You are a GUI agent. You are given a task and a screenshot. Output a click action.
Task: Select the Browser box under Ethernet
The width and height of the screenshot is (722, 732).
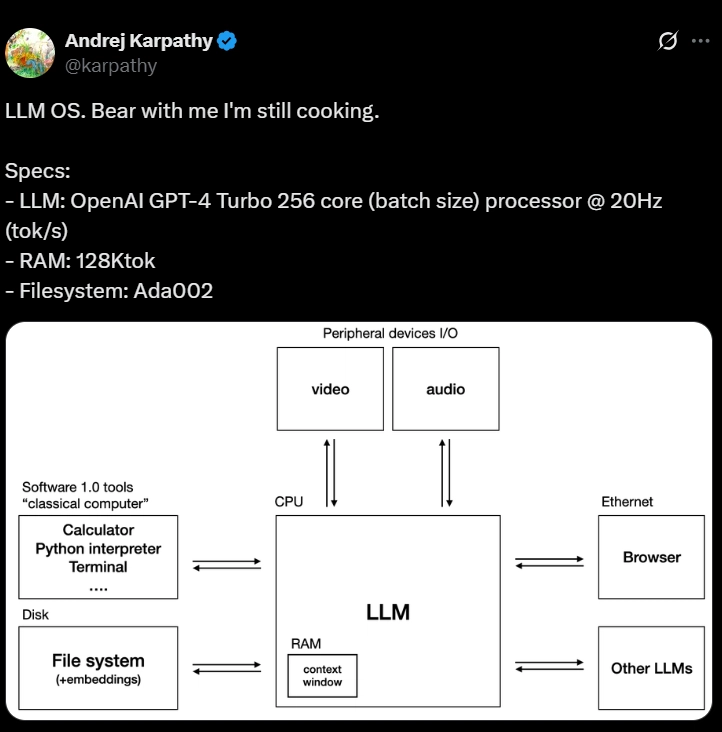pyautogui.click(x=652, y=557)
